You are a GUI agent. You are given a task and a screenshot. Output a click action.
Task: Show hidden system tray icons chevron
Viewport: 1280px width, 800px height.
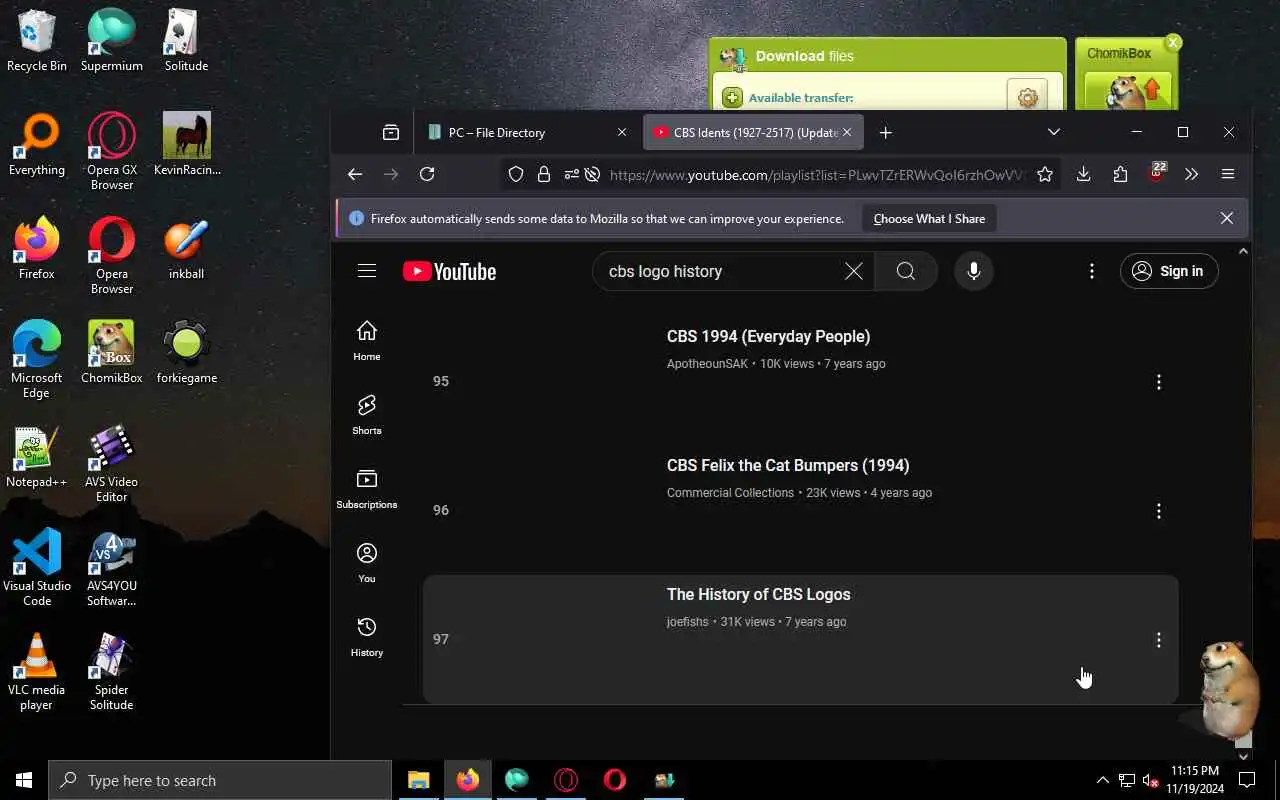[x=1102, y=780]
